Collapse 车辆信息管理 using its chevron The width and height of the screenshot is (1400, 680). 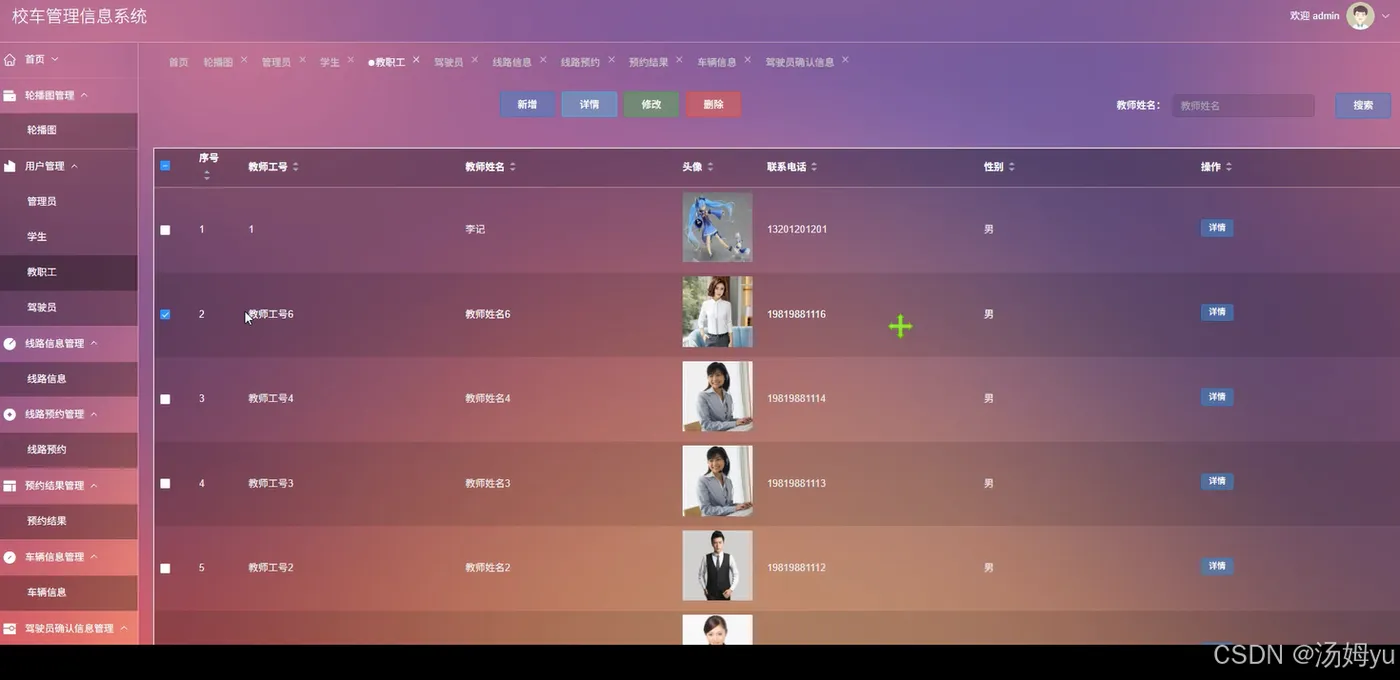tap(94, 557)
